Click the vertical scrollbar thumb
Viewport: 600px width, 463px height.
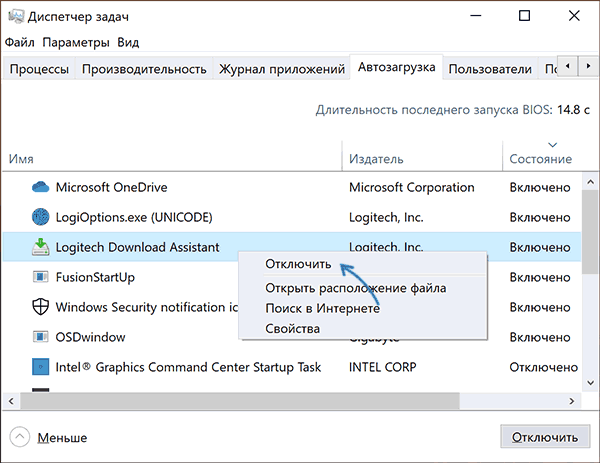(590, 232)
